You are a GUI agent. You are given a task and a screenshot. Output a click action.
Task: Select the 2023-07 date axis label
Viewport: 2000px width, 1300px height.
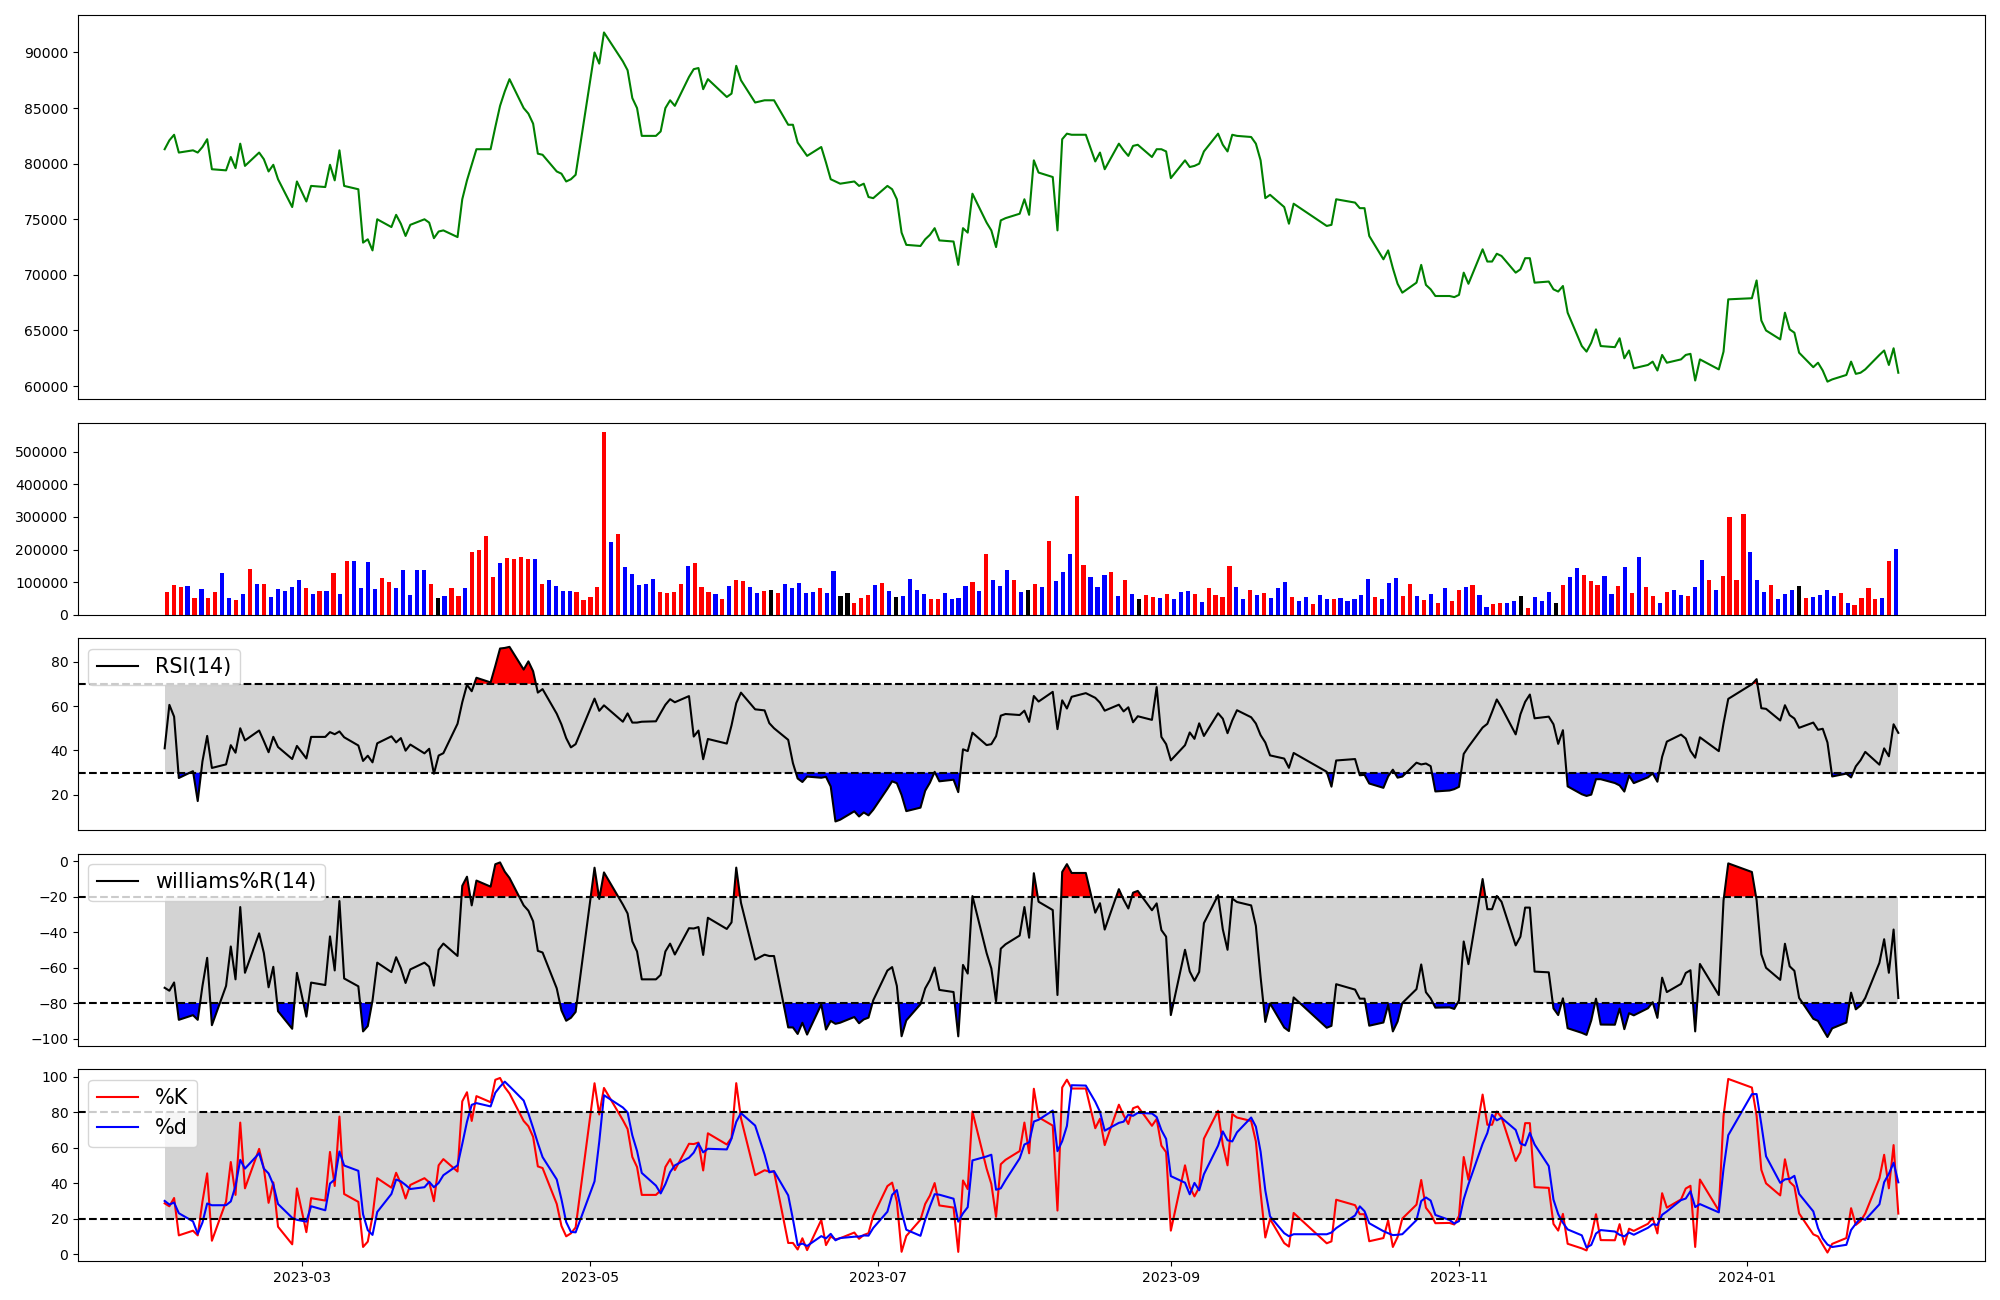pyautogui.click(x=878, y=1277)
